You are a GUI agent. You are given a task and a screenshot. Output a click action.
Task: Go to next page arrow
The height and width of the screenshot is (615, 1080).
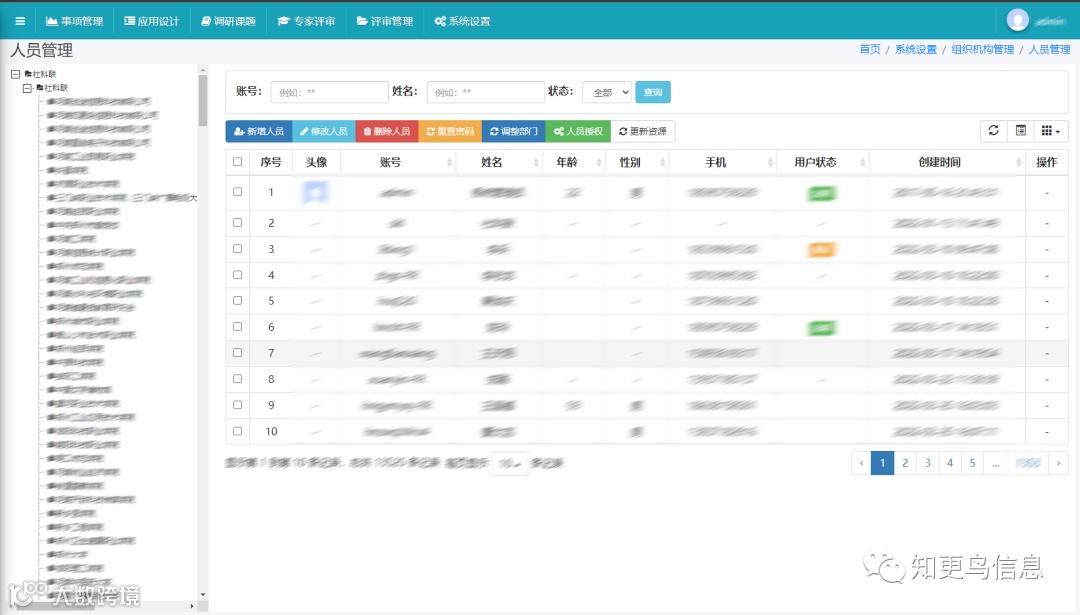pos(1059,463)
